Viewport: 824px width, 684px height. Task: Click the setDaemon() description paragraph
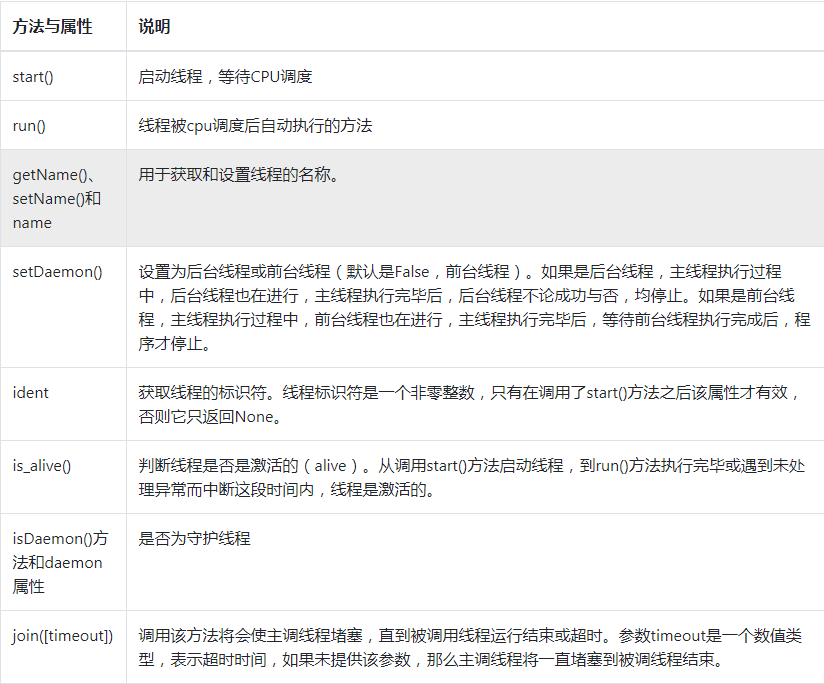click(468, 307)
